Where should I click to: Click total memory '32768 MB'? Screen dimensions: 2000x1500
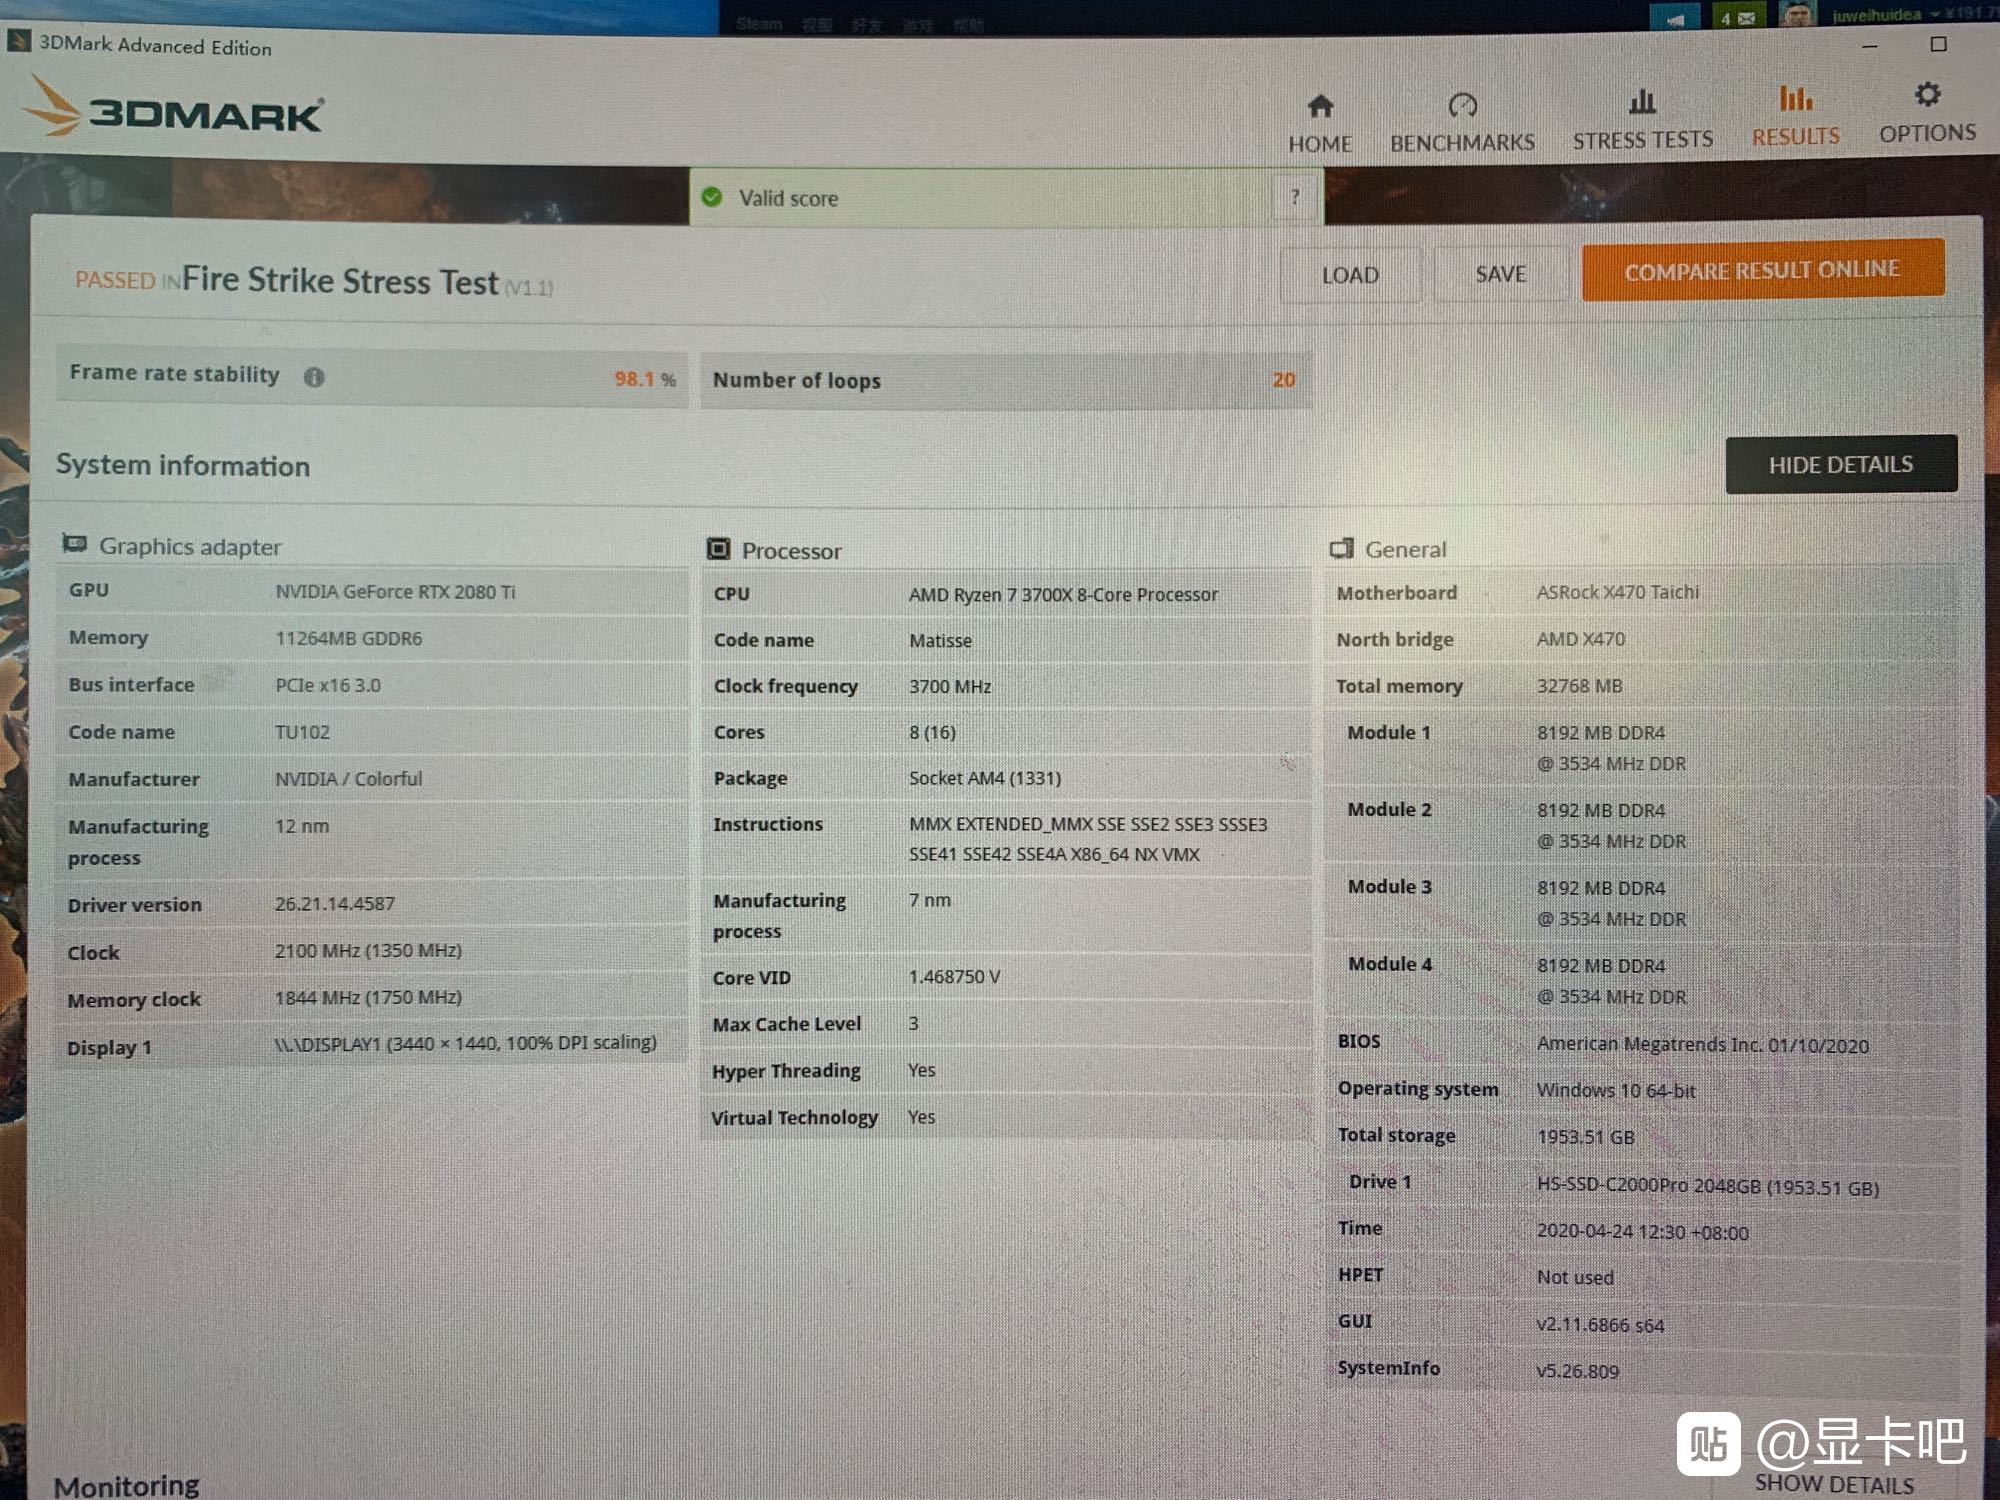[1579, 686]
